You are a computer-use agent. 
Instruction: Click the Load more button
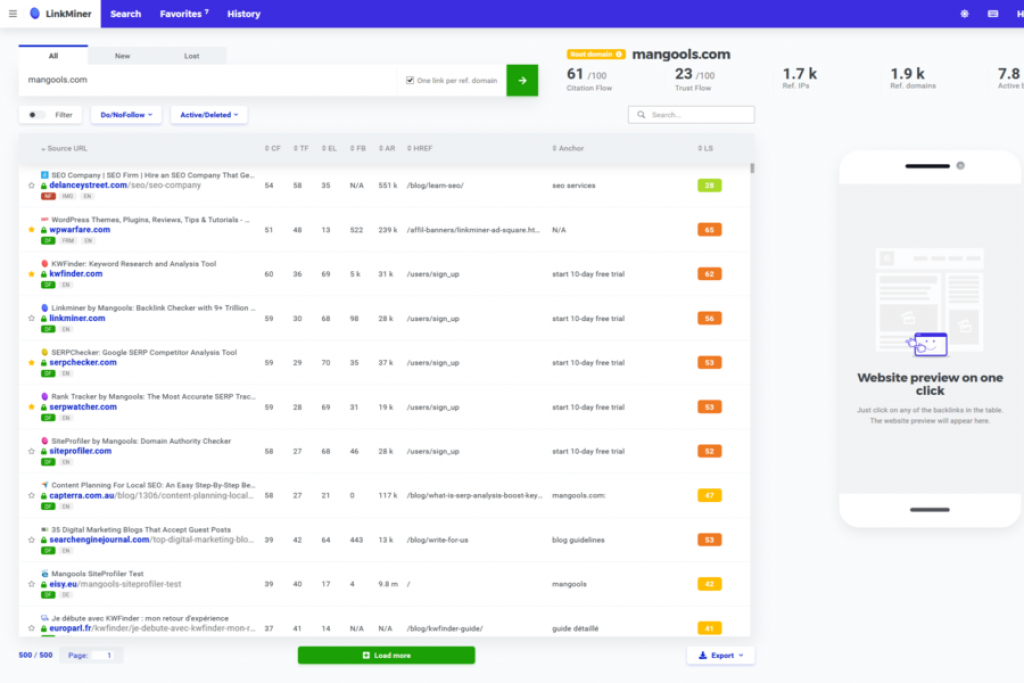point(386,655)
